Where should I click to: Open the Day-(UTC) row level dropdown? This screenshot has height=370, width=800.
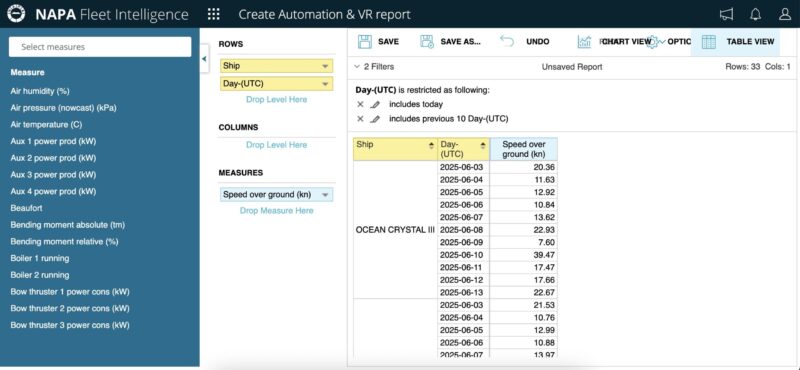coord(325,84)
